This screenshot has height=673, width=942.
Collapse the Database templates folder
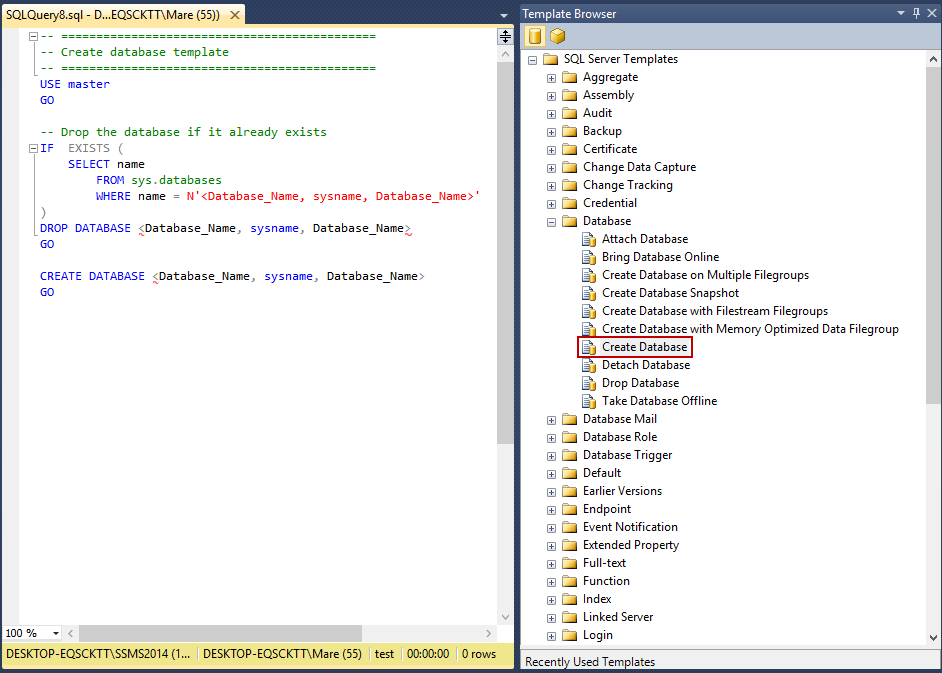pyautogui.click(x=551, y=221)
